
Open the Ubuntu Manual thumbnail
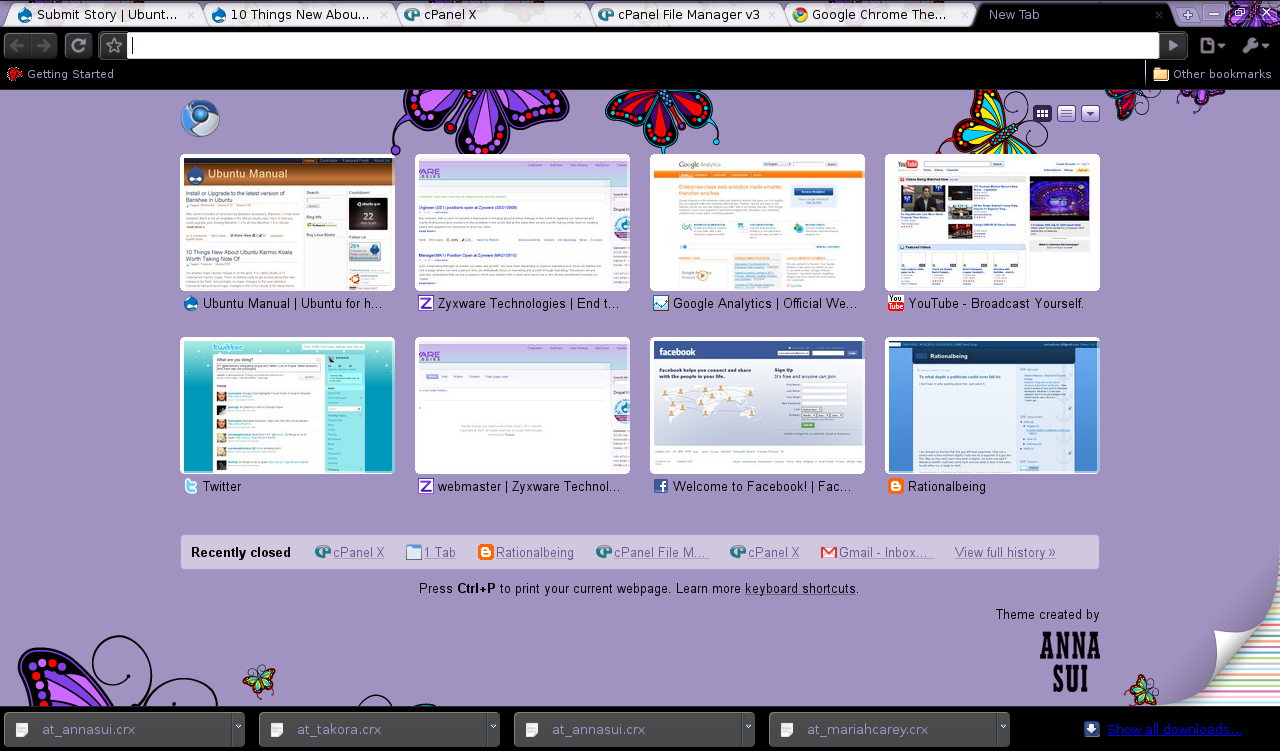288,222
